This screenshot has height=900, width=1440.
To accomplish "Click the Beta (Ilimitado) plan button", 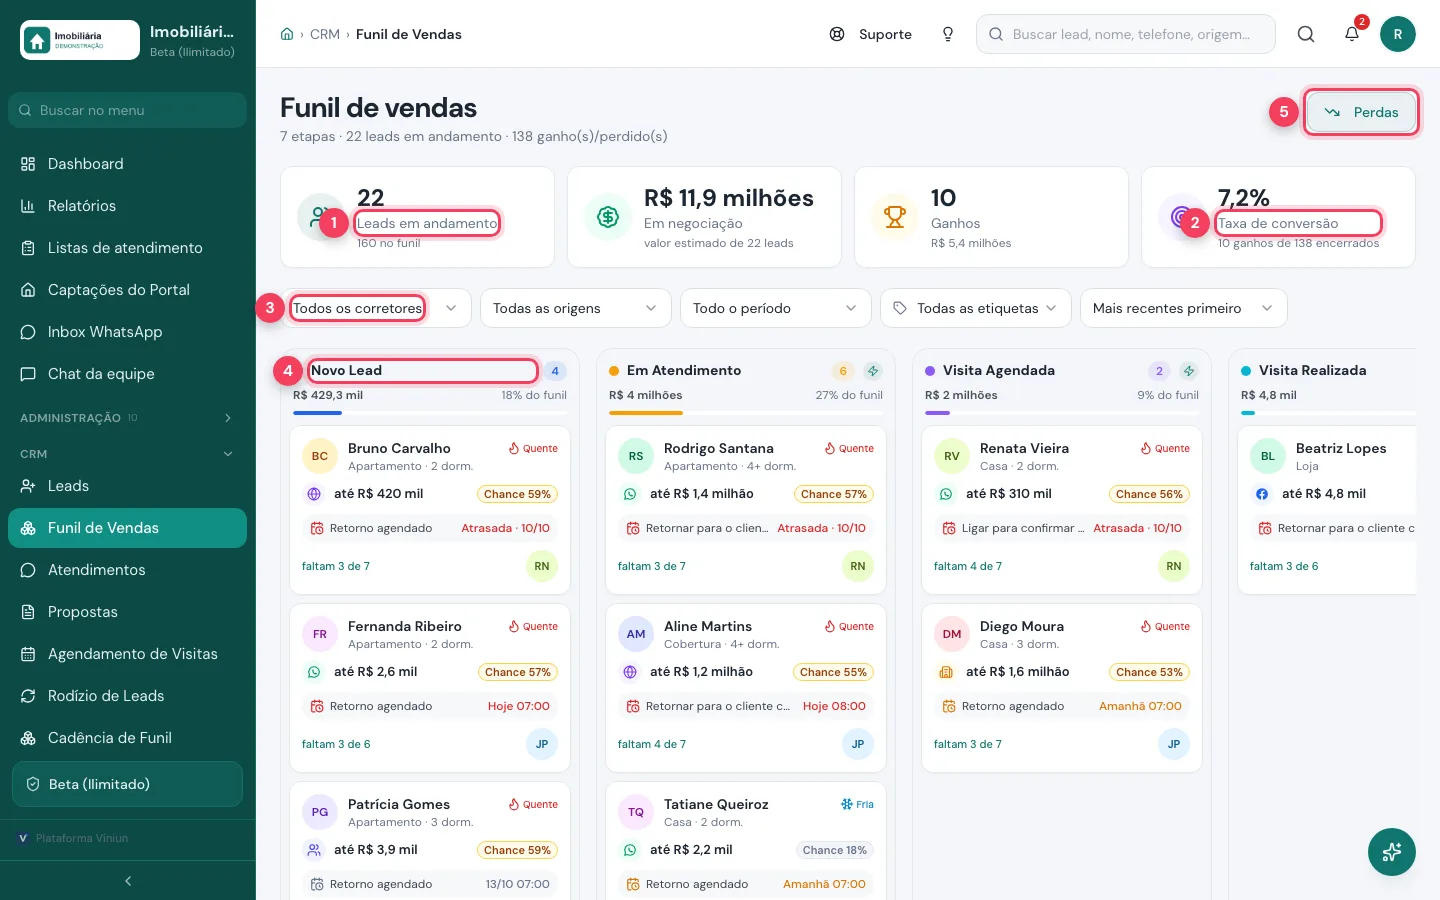I will point(127,784).
